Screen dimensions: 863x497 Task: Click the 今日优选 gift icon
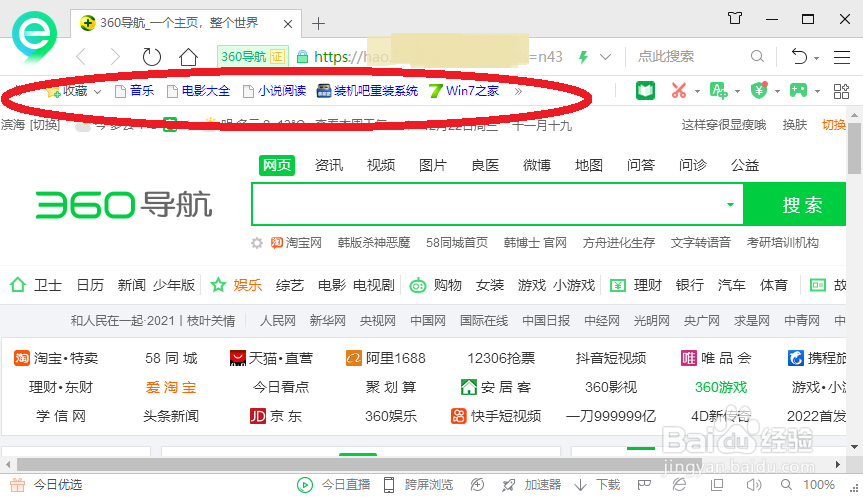click(x=18, y=485)
